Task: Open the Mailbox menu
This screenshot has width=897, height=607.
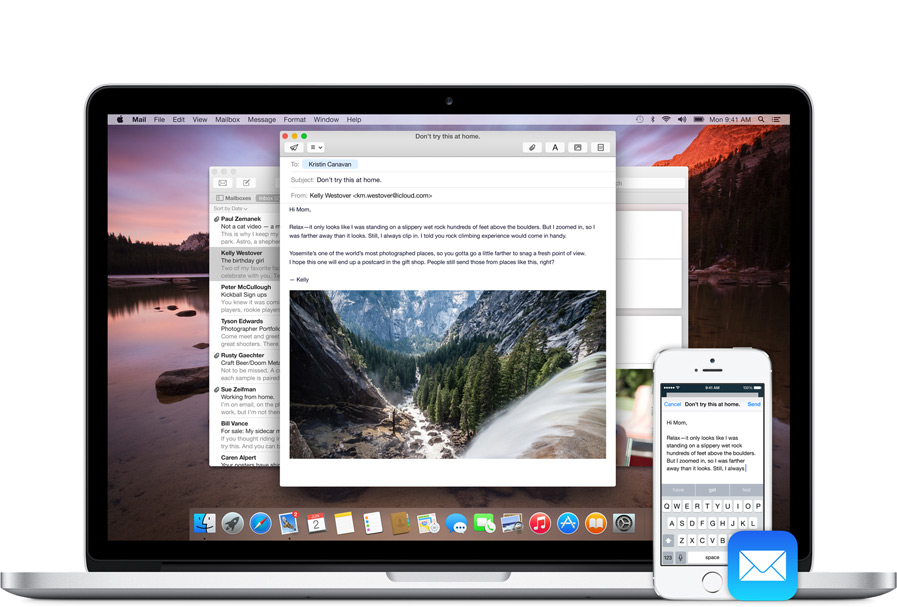Action: [x=227, y=120]
